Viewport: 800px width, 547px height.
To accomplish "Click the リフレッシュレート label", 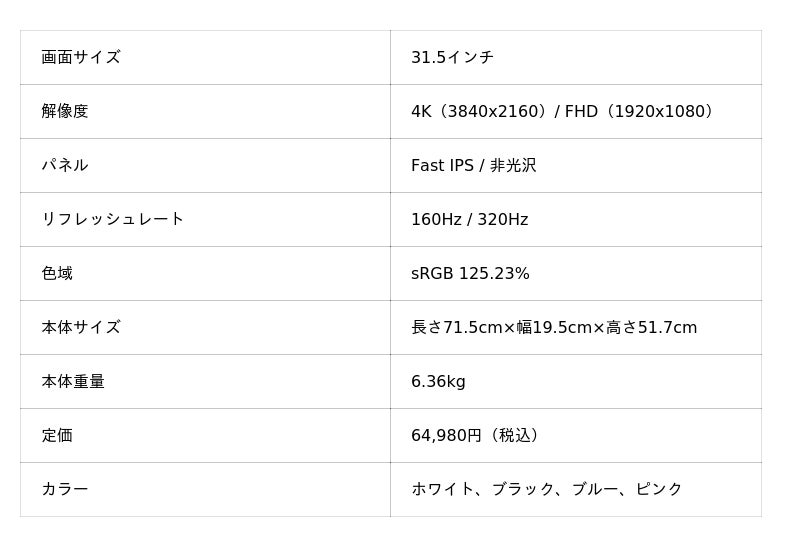I will [112, 219].
